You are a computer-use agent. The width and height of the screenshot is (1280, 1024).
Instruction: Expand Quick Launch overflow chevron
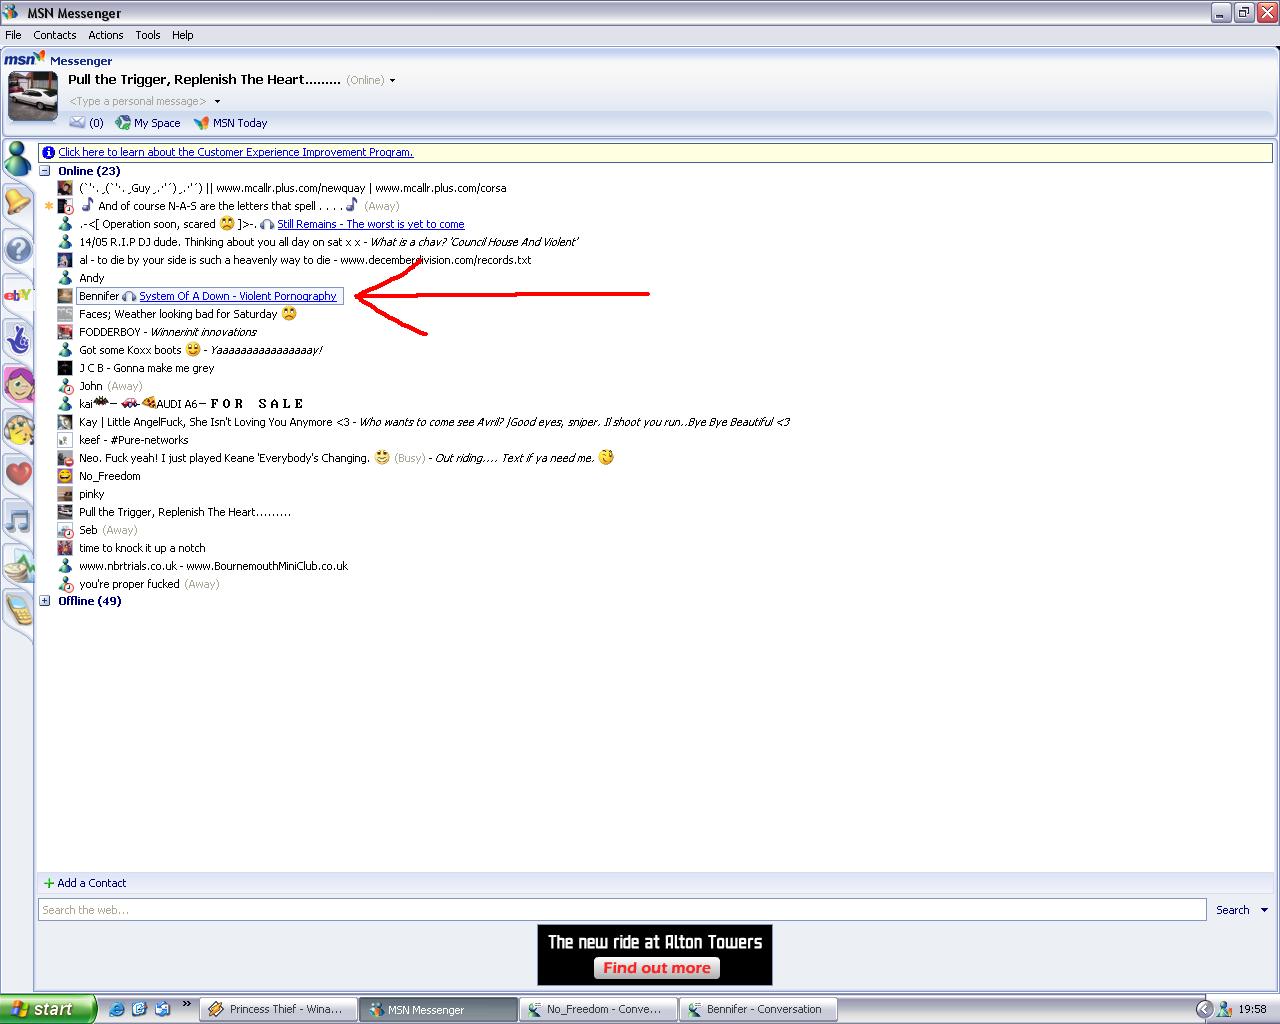point(186,1005)
